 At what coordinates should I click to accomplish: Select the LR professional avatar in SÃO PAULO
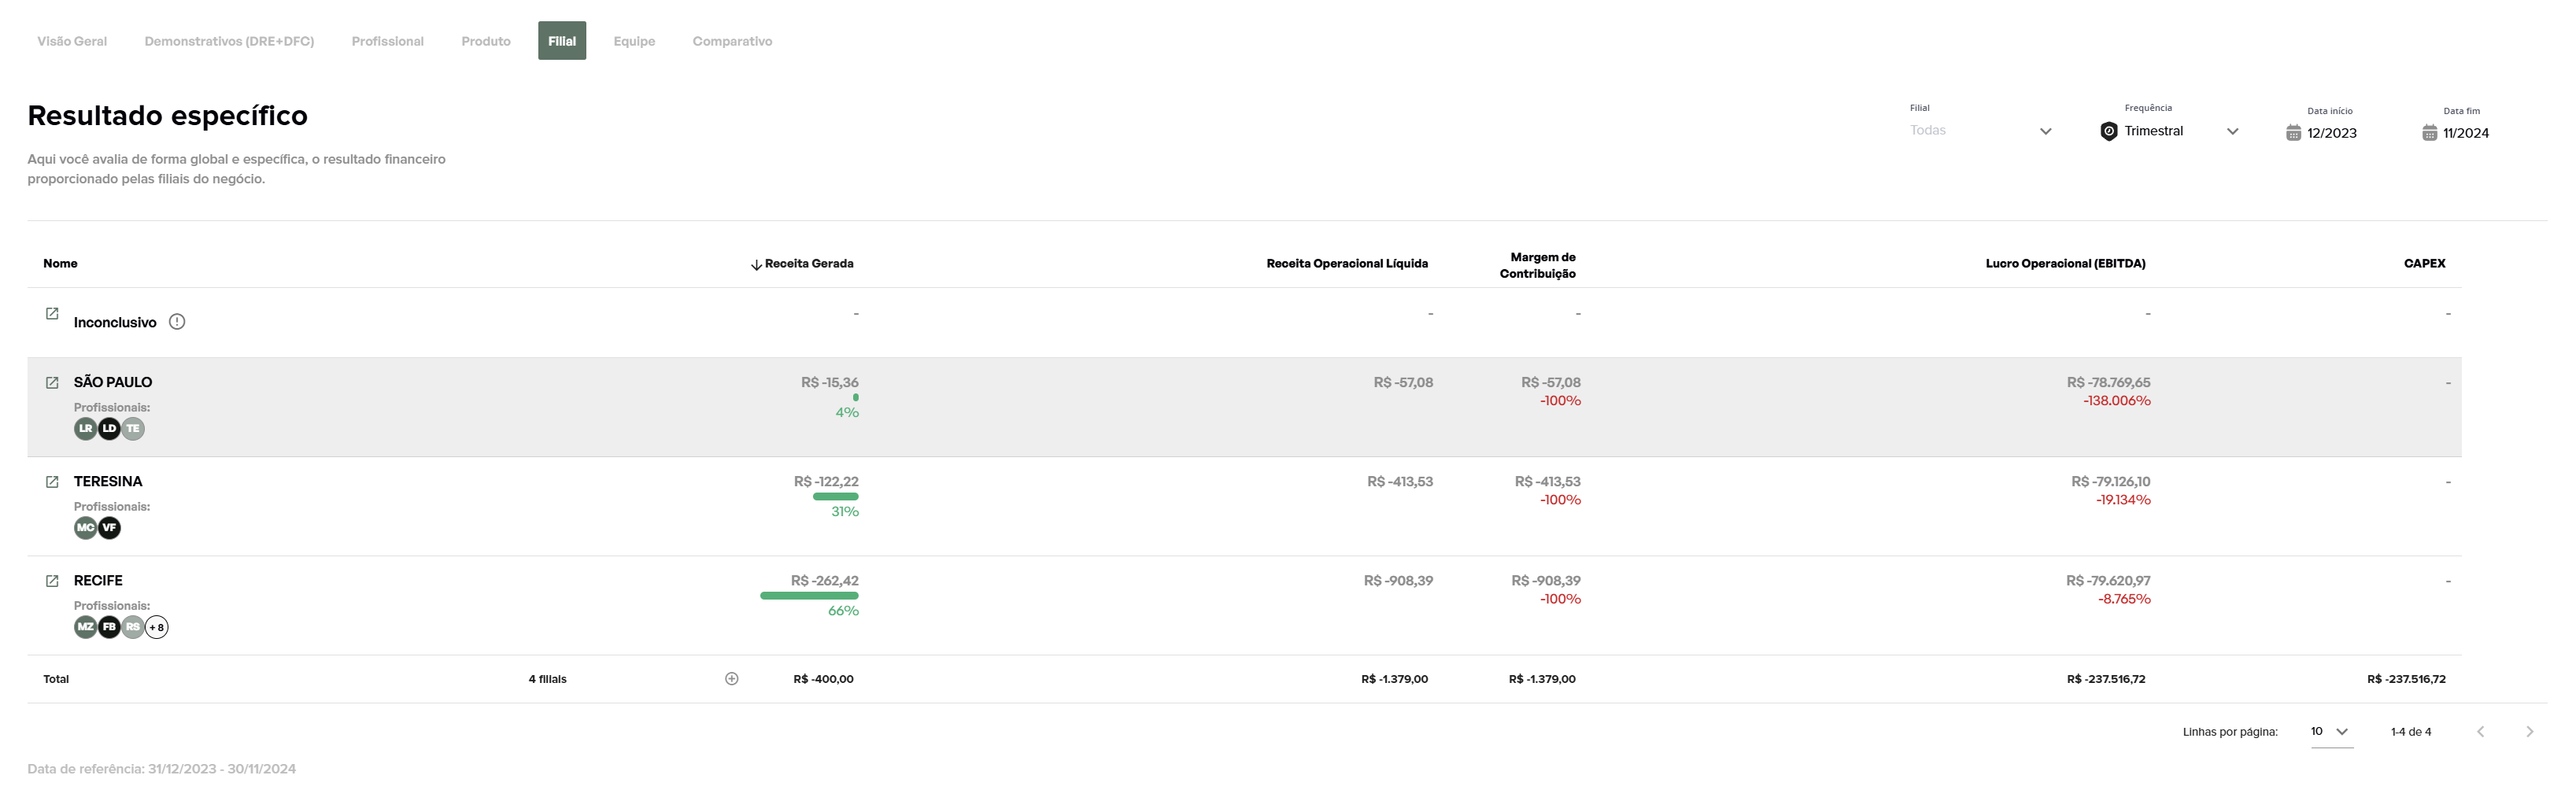tap(86, 429)
